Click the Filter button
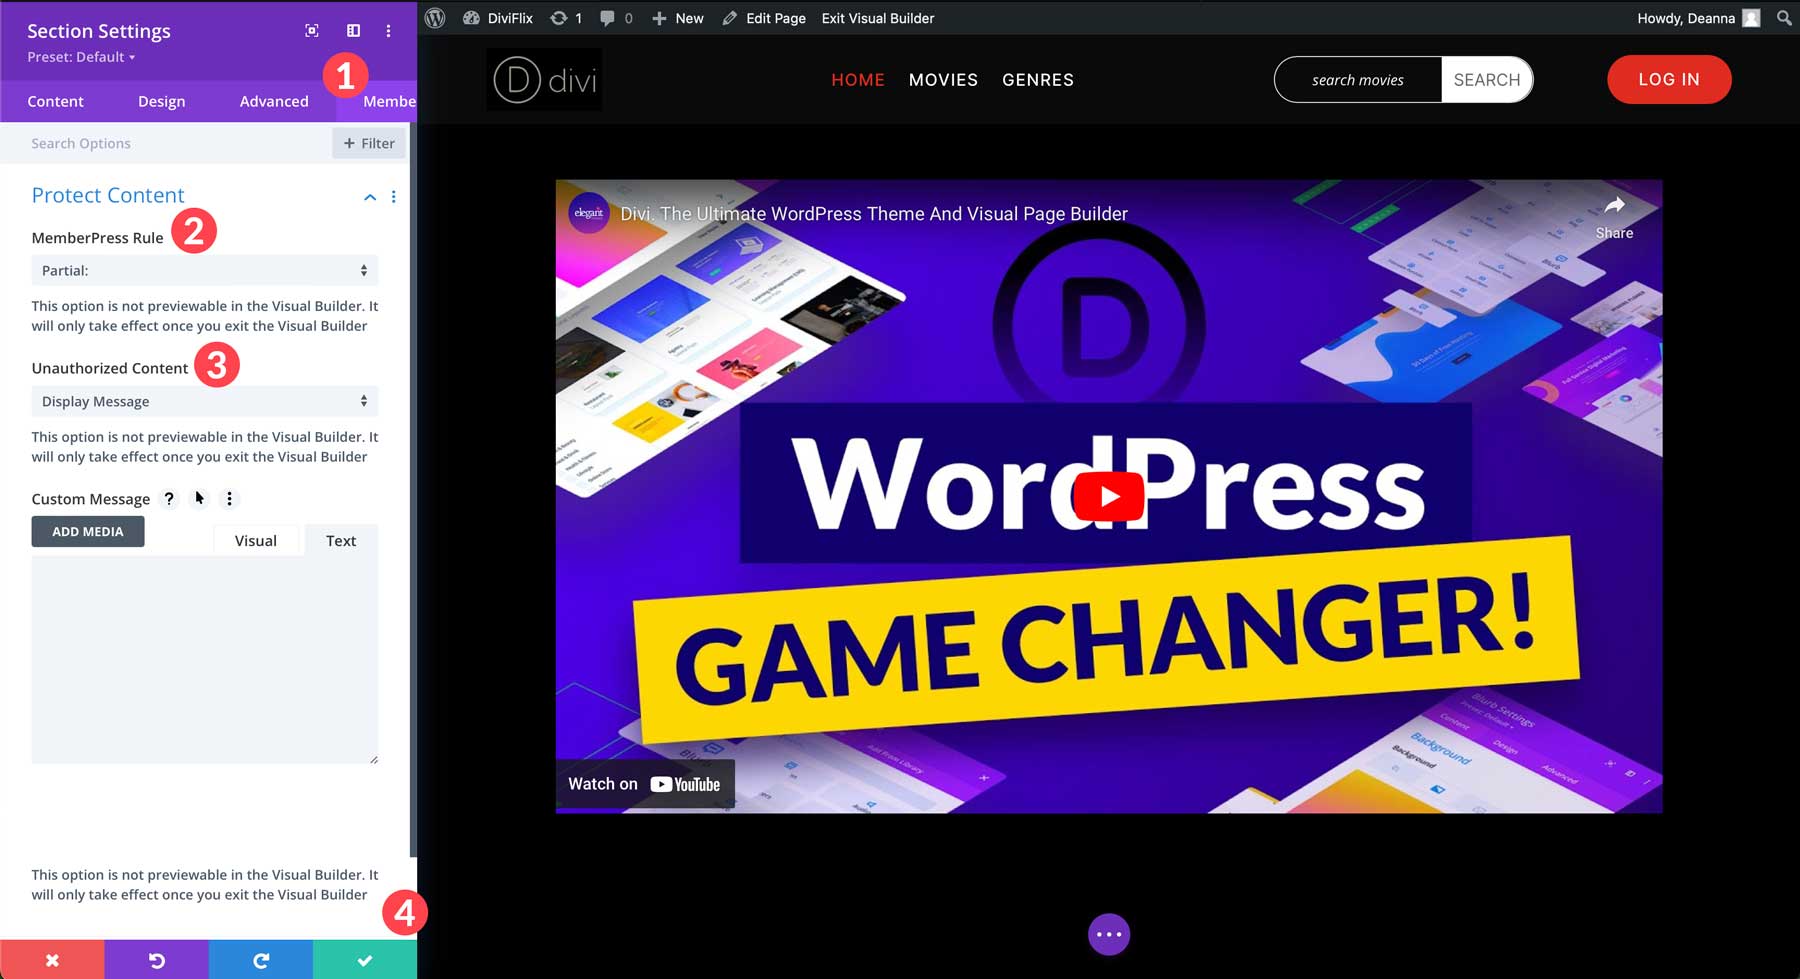The width and height of the screenshot is (1800, 979). click(369, 143)
